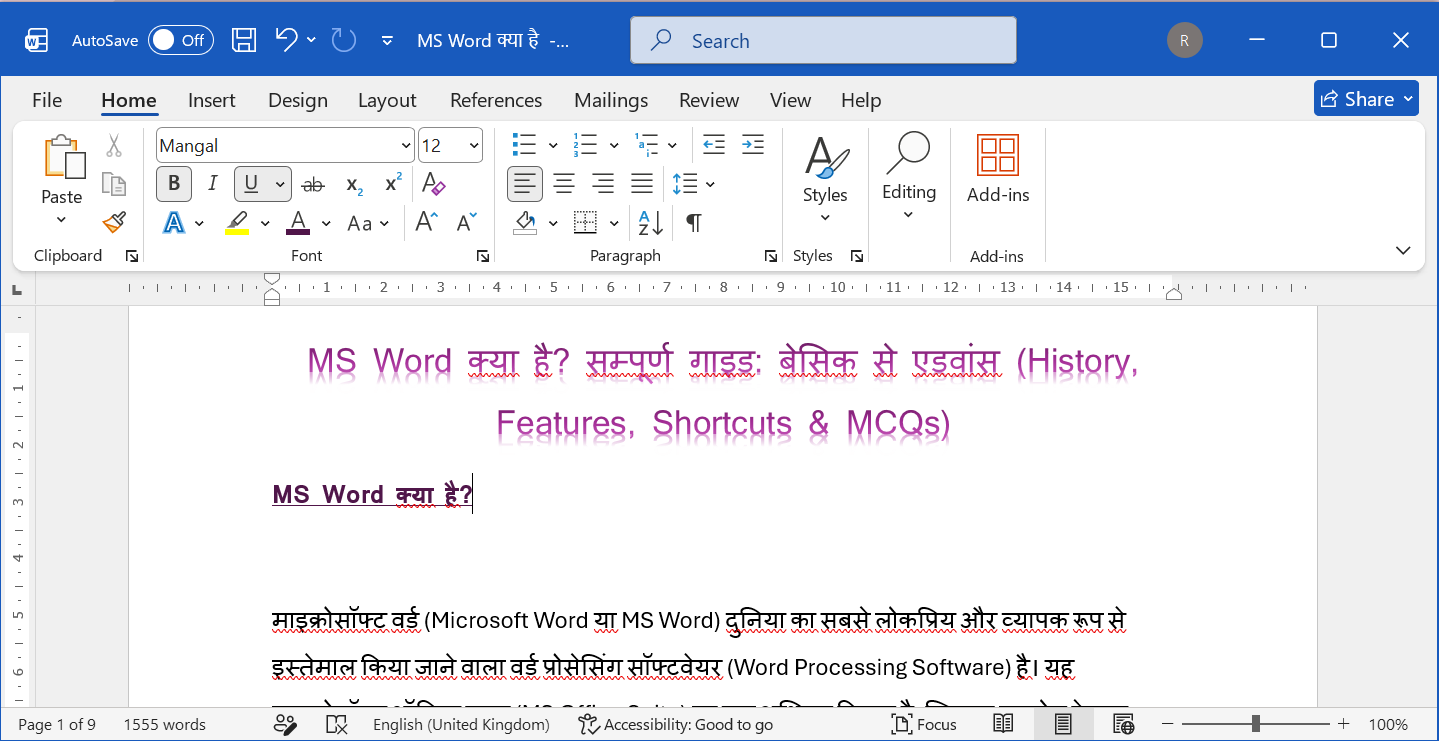The height and width of the screenshot is (741, 1439).
Task: Toggle Bold formatting
Action: 174,184
